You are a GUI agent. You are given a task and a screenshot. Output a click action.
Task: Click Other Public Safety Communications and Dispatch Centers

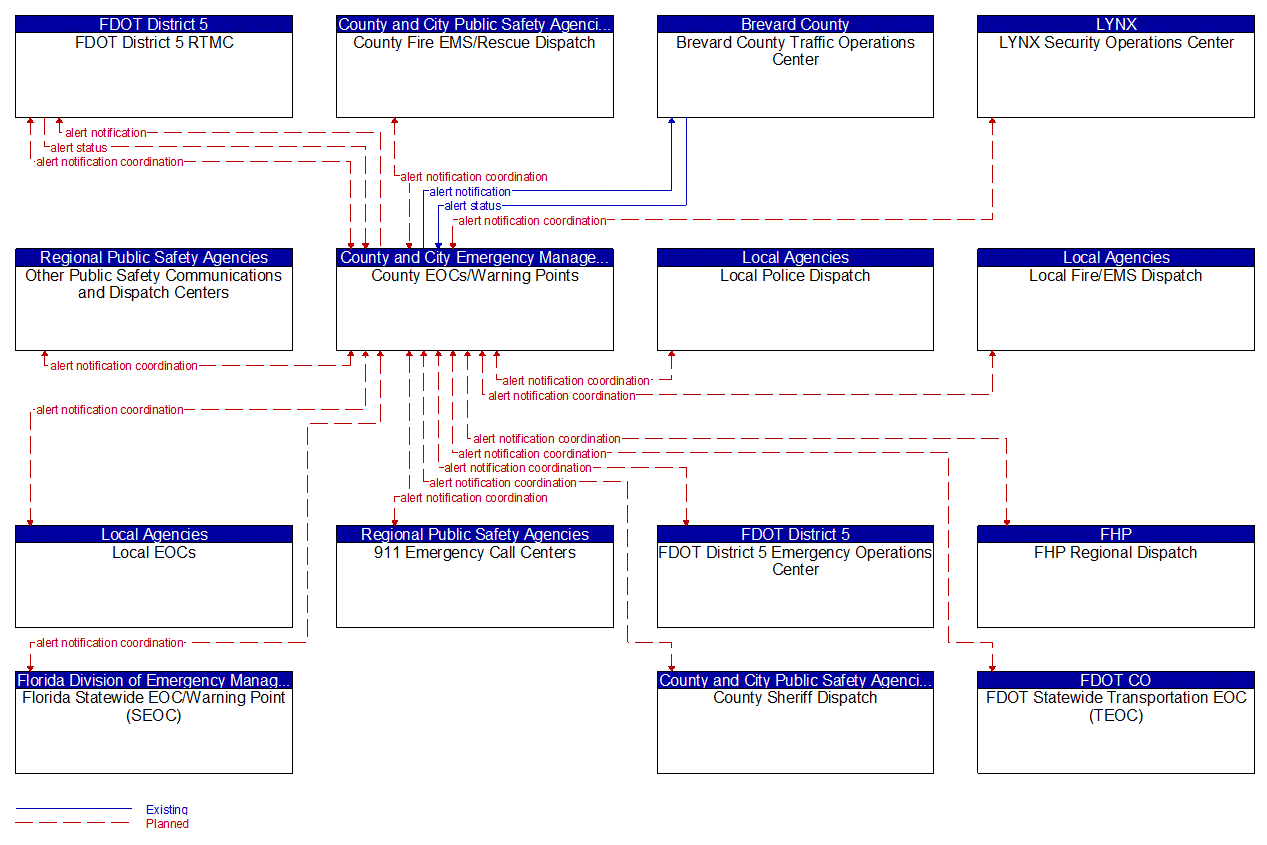[154, 300]
